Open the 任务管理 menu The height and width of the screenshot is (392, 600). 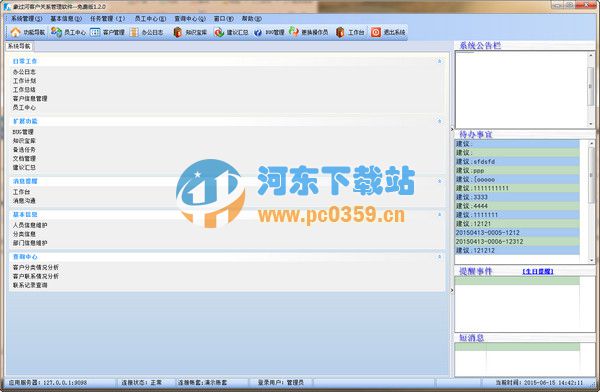108,18
